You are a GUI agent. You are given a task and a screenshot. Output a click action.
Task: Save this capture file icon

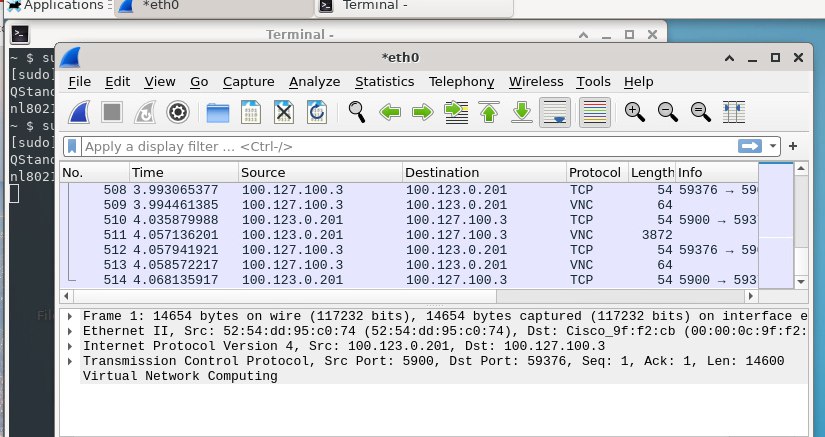[x=251, y=112]
